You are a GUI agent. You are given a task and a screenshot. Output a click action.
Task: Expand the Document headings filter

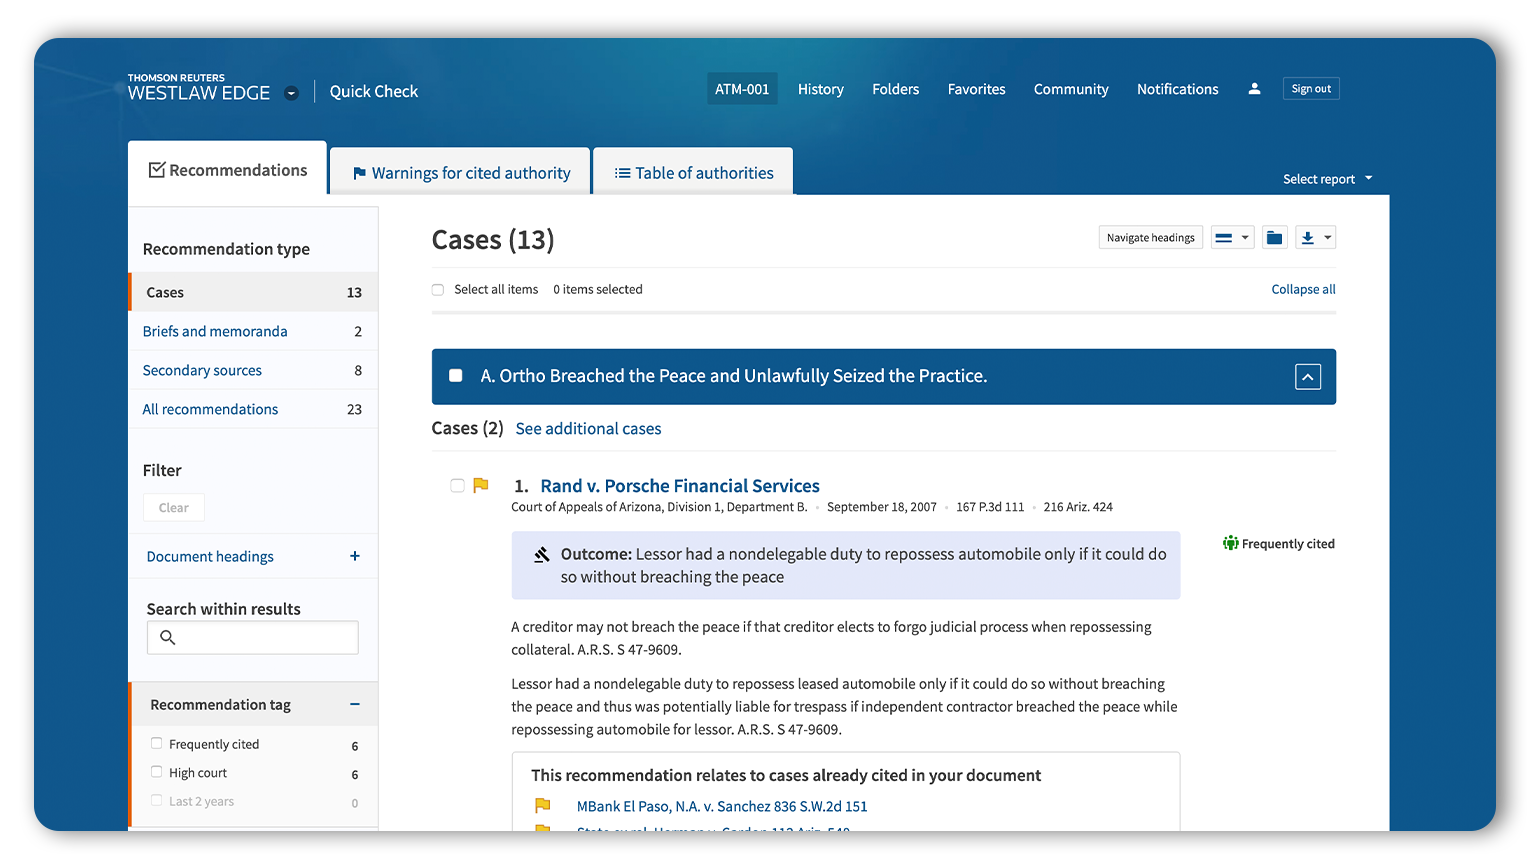coord(354,556)
